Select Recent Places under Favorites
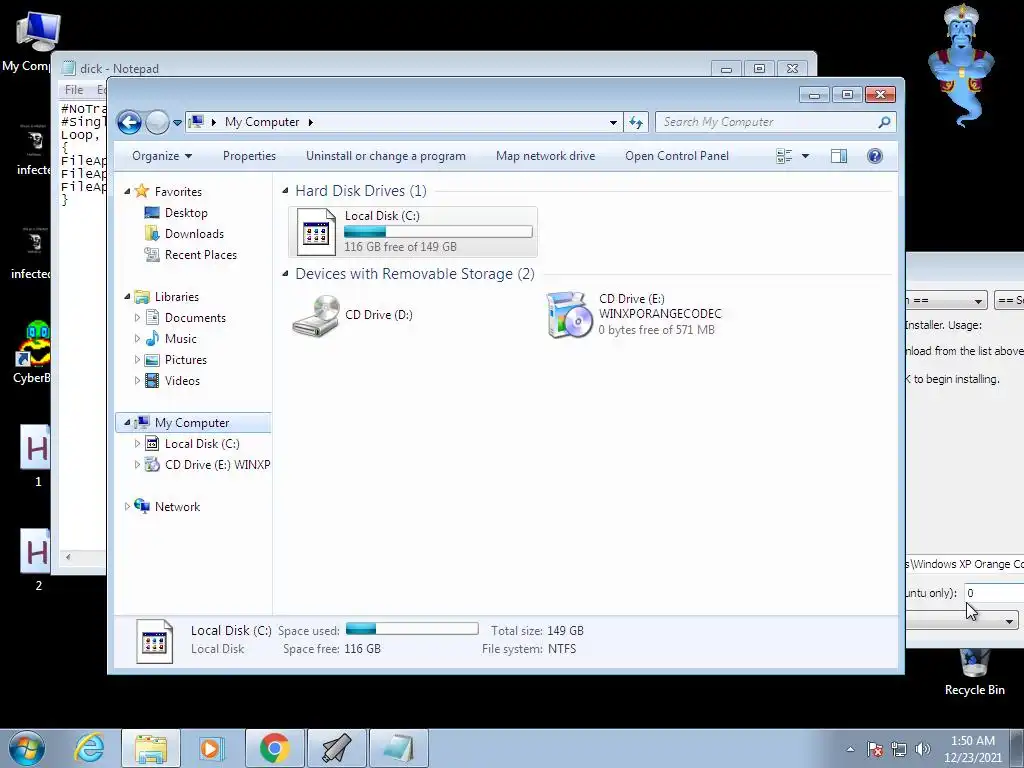The height and width of the screenshot is (768, 1024). tap(200, 255)
